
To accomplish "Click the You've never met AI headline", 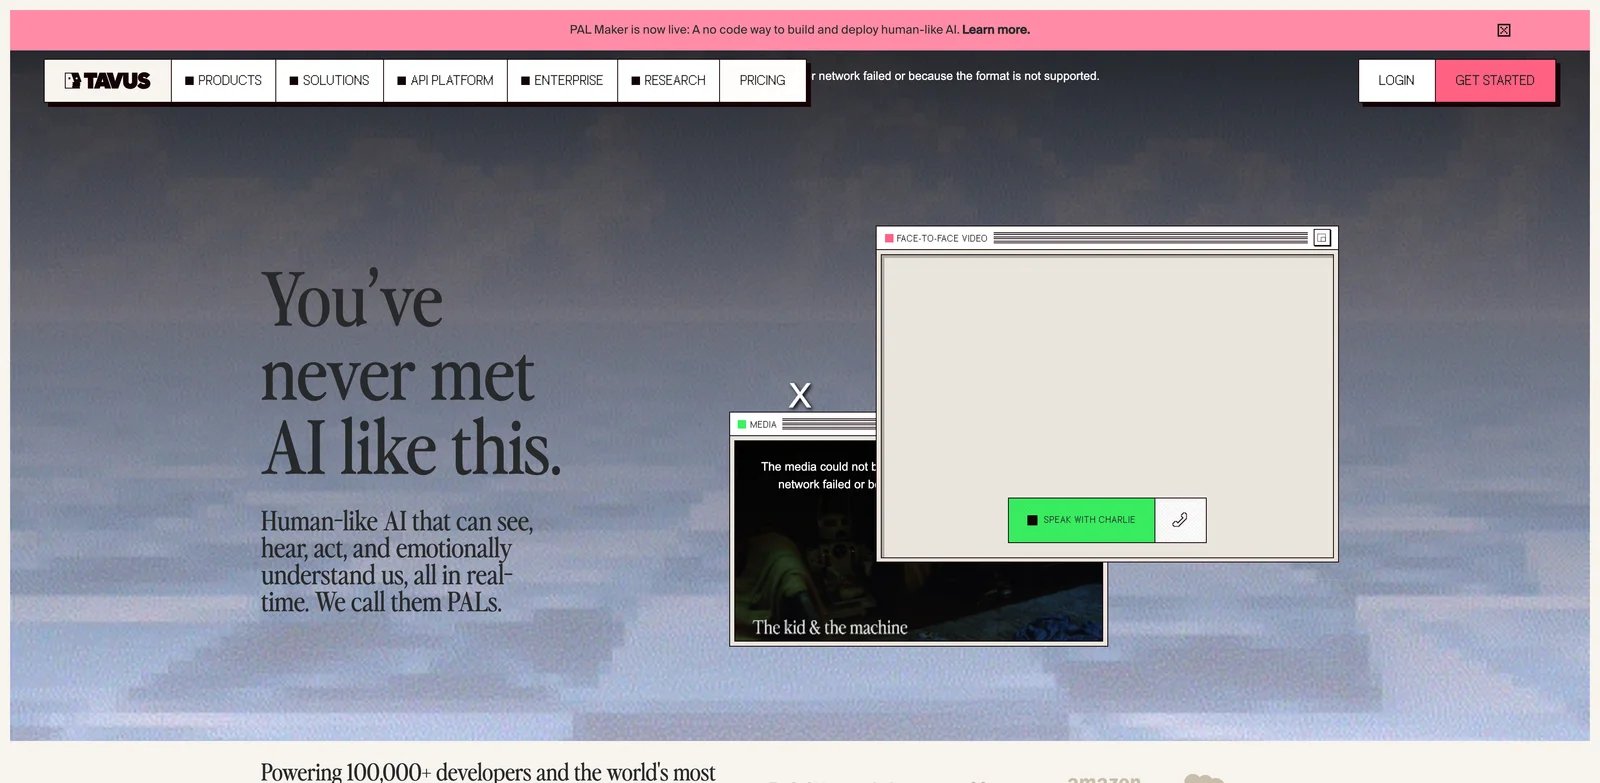I will pos(411,373).
